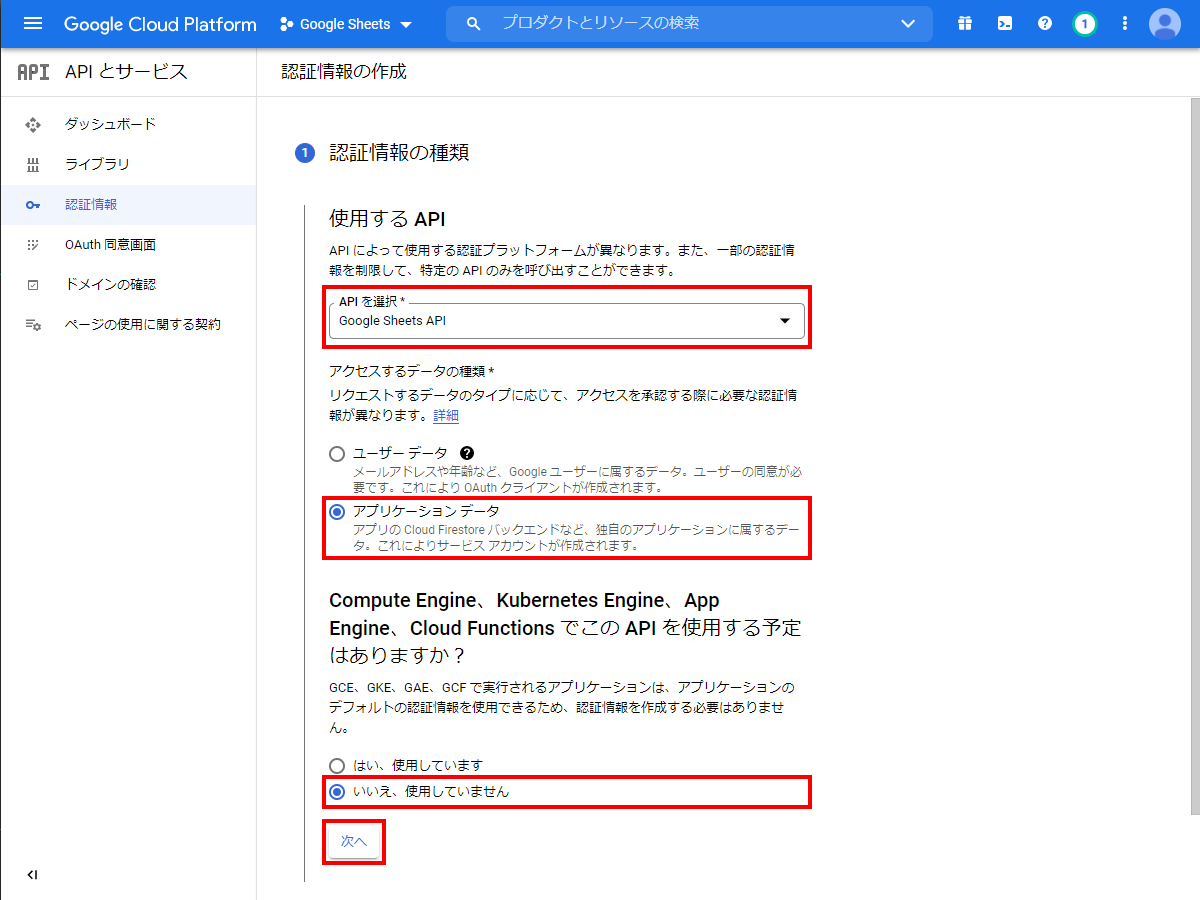The image size is (1200, 900).
Task: Open the API を選択 dropdown
Action: click(567, 320)
